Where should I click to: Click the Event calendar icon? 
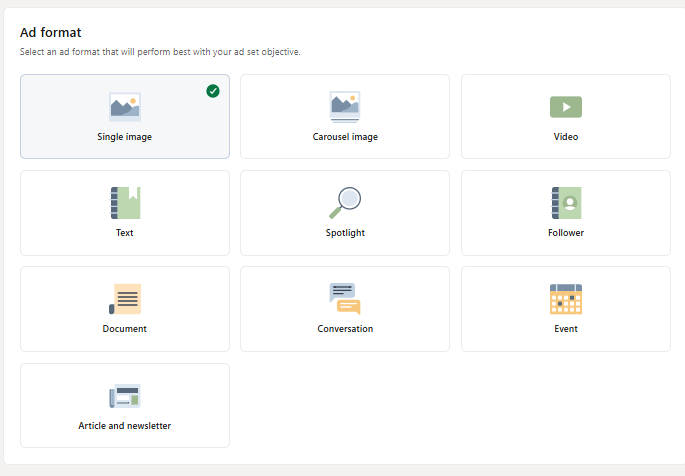pos(566,299)
